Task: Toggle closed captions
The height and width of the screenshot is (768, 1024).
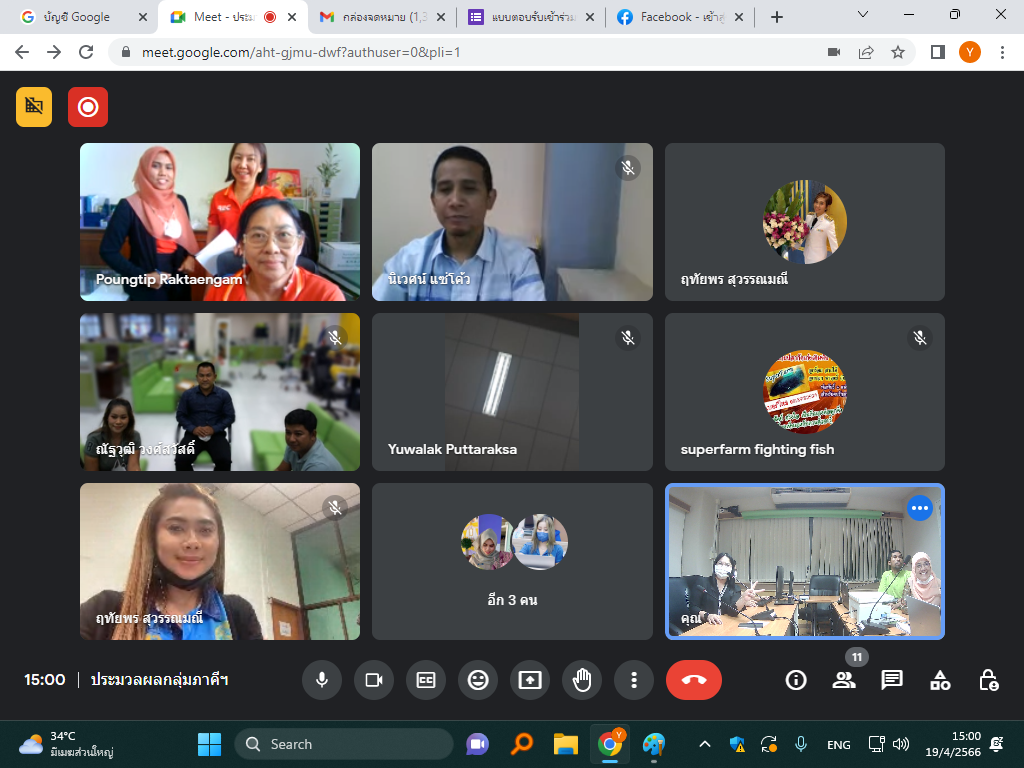Action: [x=426, y=680]
